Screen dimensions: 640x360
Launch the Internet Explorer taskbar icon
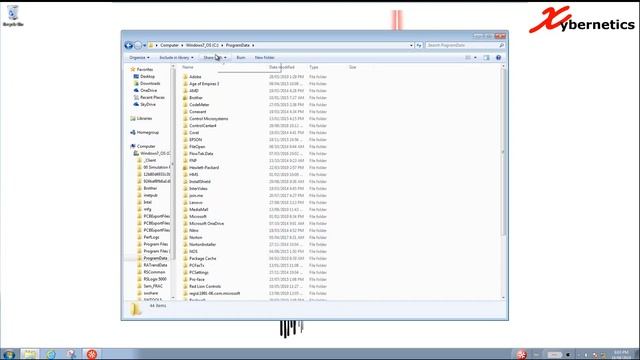pos(51,354)
